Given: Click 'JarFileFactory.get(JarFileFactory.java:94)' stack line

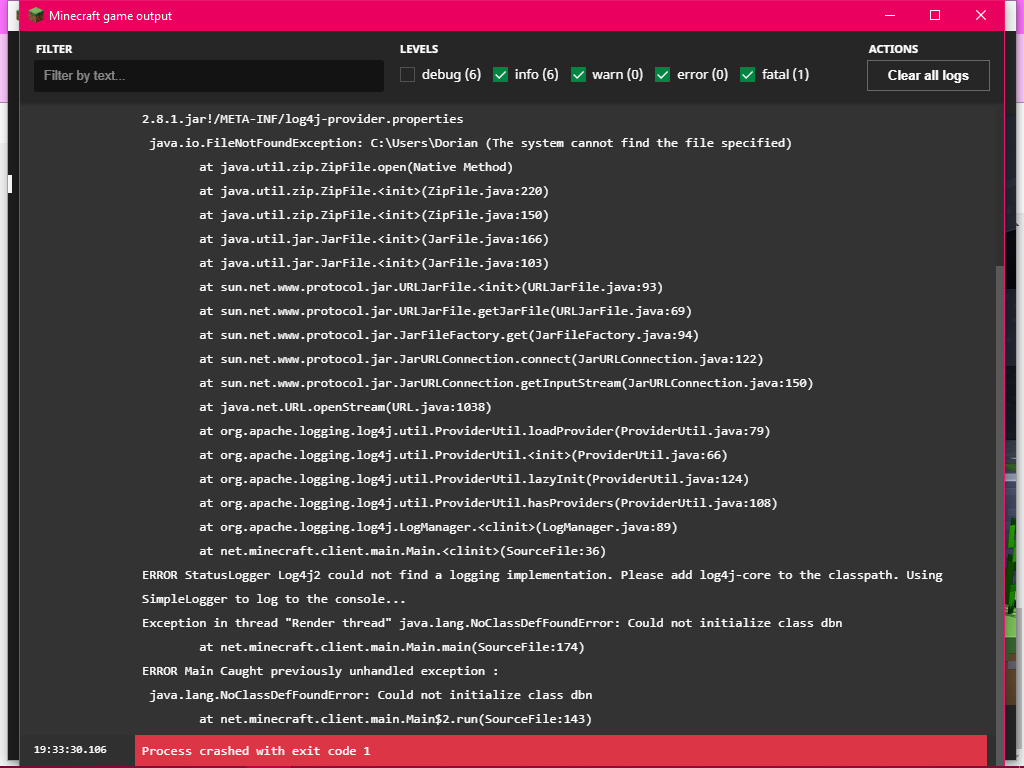Looking at the screenshot, I should [449, 336].
